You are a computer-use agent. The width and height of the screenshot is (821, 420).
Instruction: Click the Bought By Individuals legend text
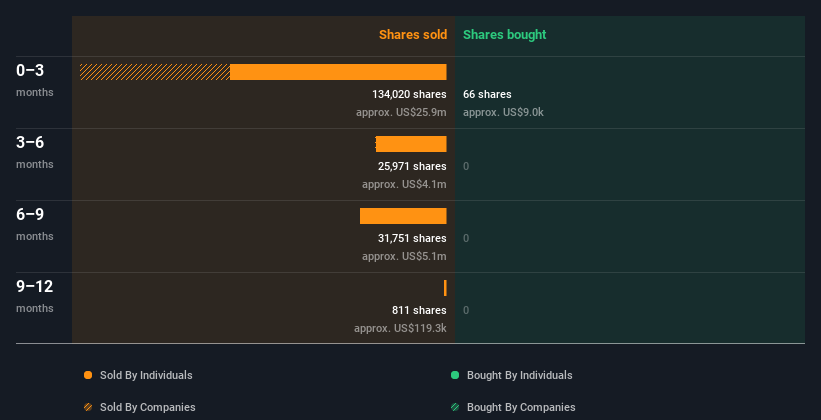(x=519, y=375)
